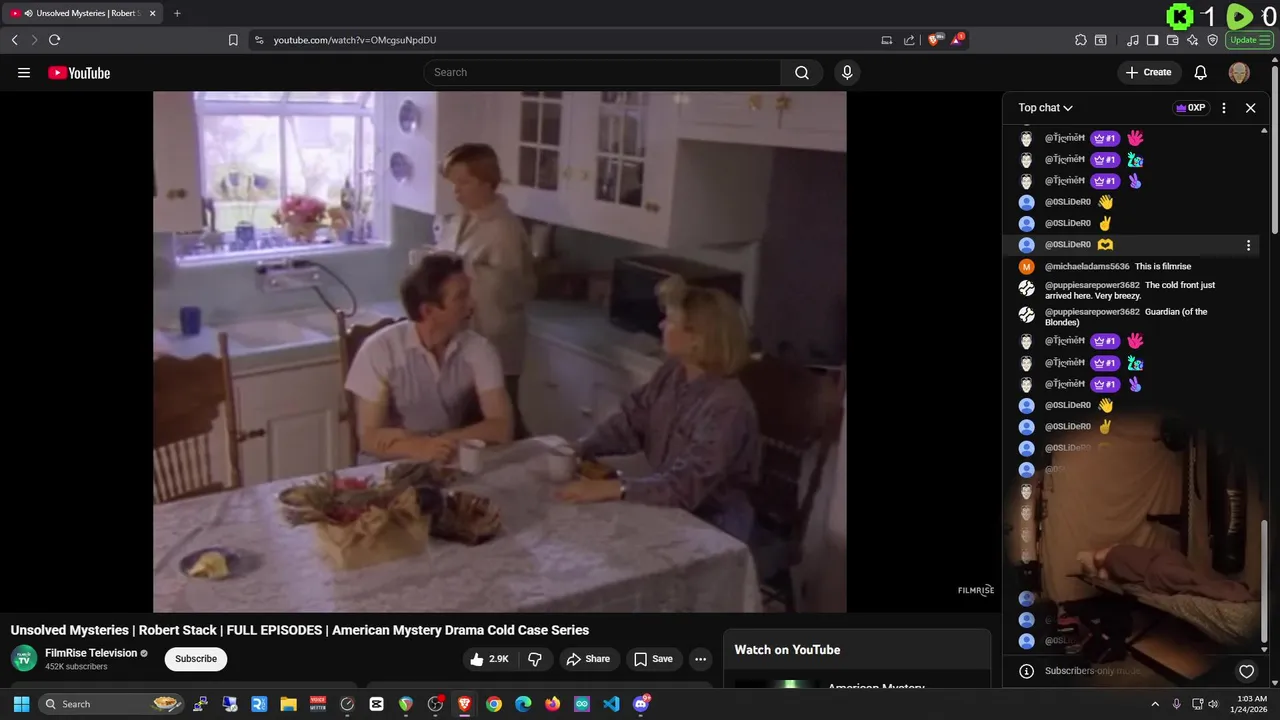Open the browser extensions puzzle icon
1280x720 pixels.
(x=1081, y=40)
